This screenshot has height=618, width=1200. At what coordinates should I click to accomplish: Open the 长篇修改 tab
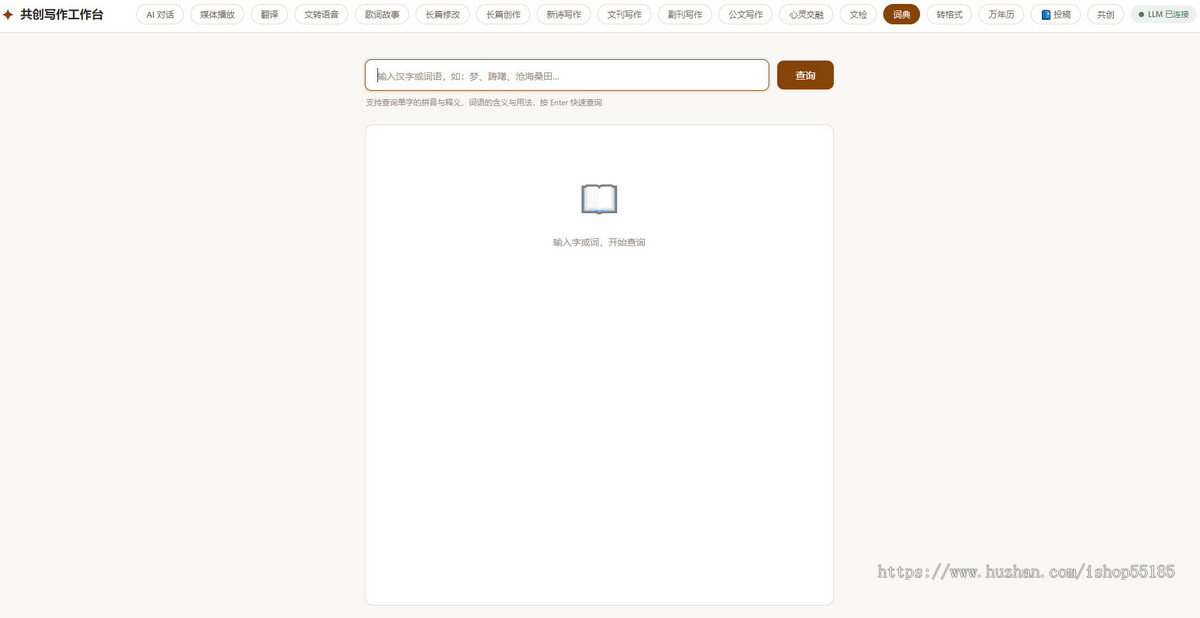443,15
